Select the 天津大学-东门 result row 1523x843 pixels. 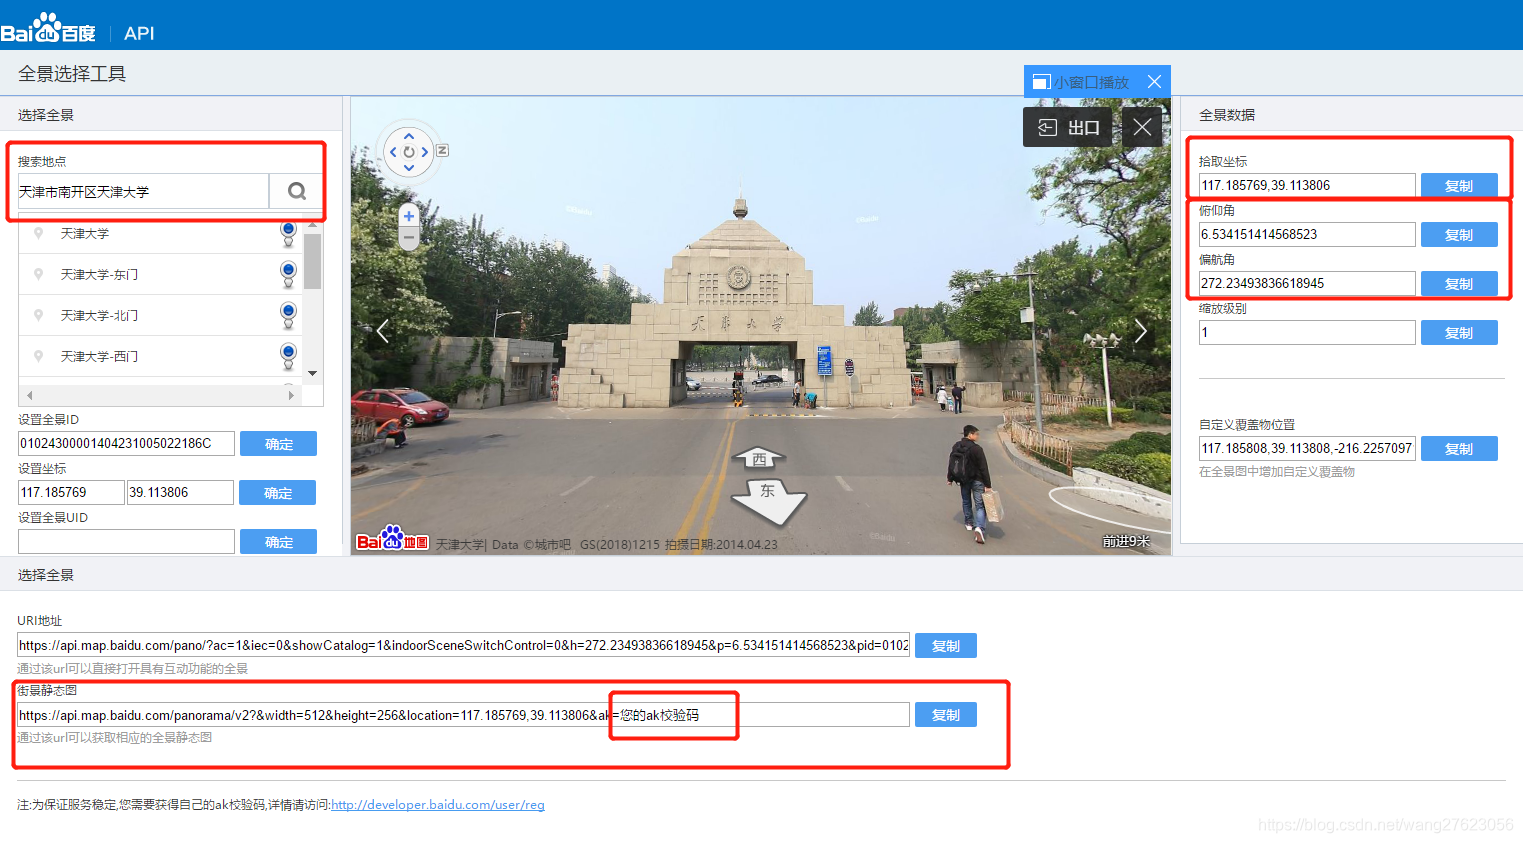pyautogui.click(x=160, y=274)
